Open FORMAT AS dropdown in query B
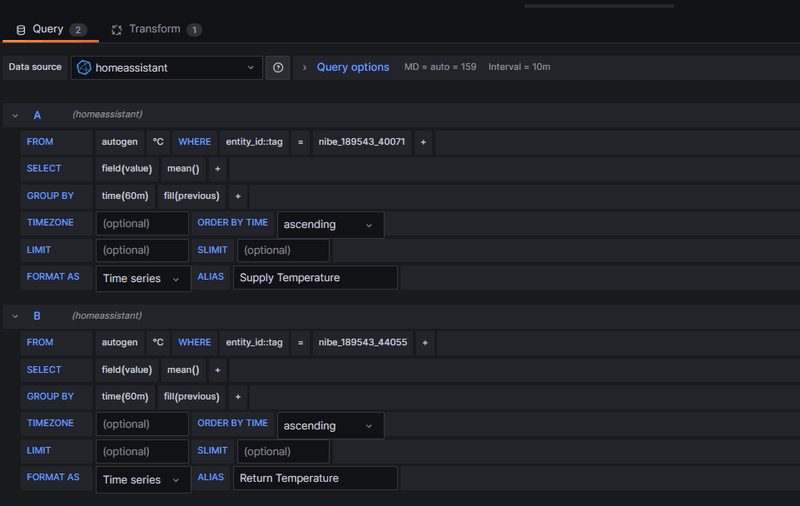Screen dimensions: 800x506 tap(143, 479)
